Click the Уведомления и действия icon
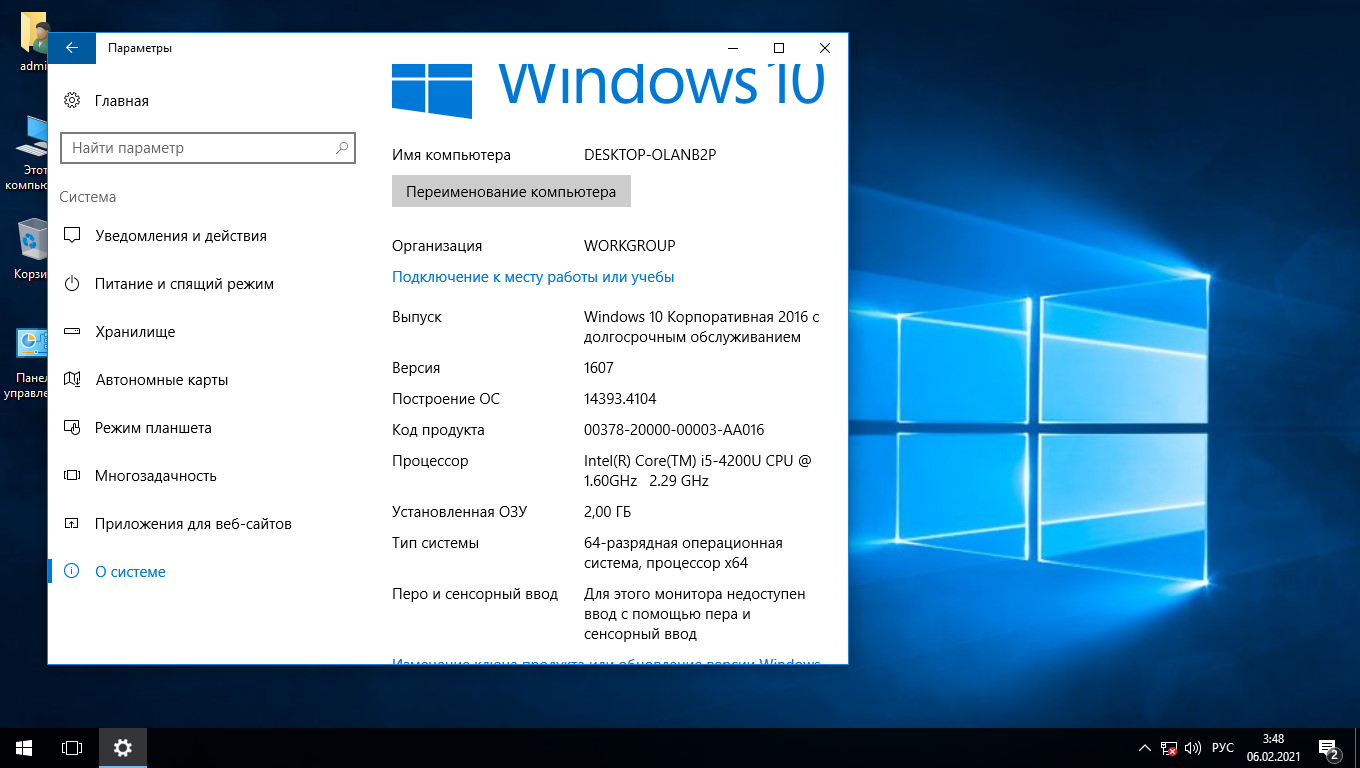The width and height of the screenshot is (1360, 768). [72, 236]
